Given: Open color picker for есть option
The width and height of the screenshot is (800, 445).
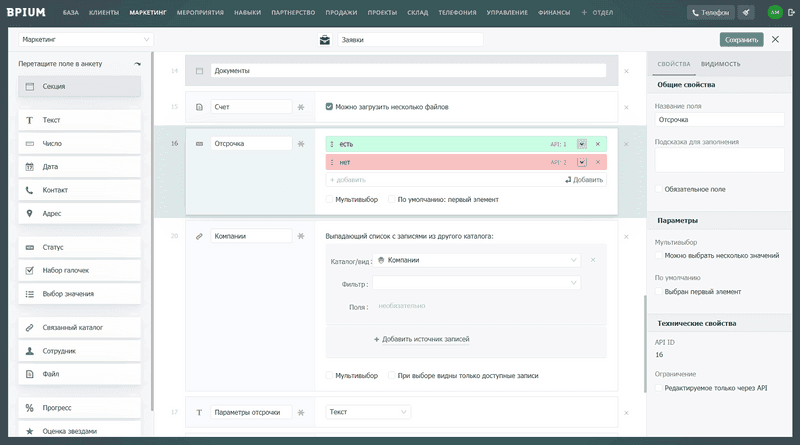Looking at the screenshot, I should (x=582, y=144).
